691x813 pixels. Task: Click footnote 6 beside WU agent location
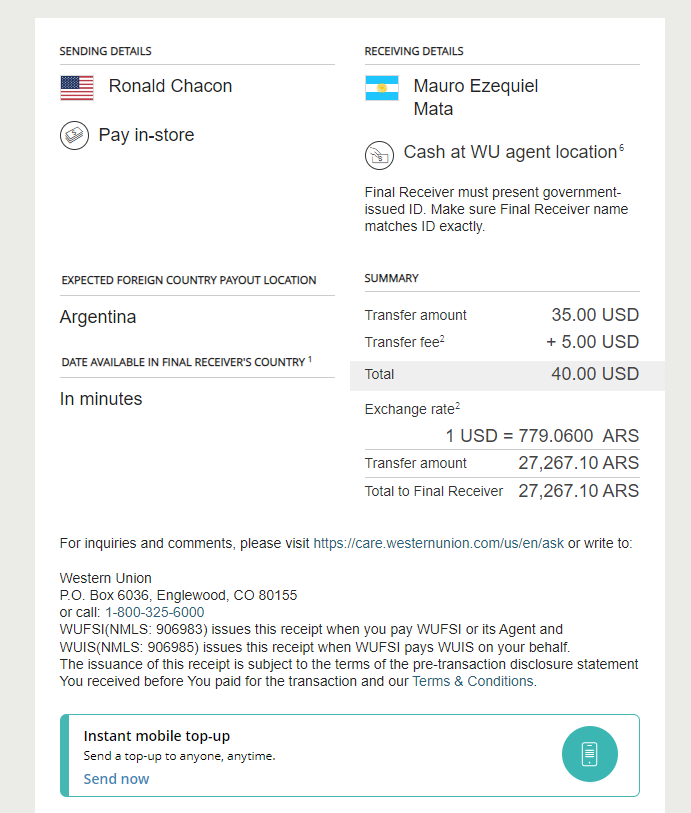pyautogui.click(x=622, y=148)
